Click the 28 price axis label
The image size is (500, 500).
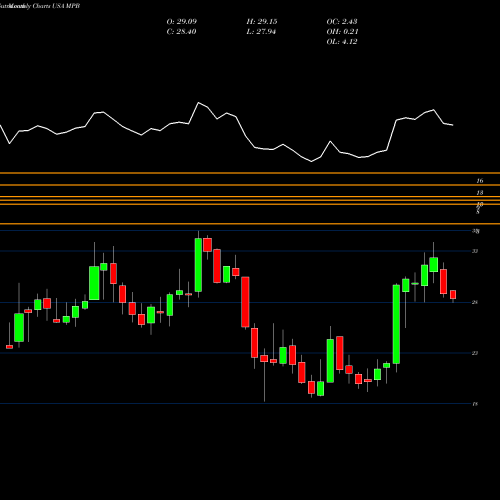pyautogui.click(x=475, y=302)
